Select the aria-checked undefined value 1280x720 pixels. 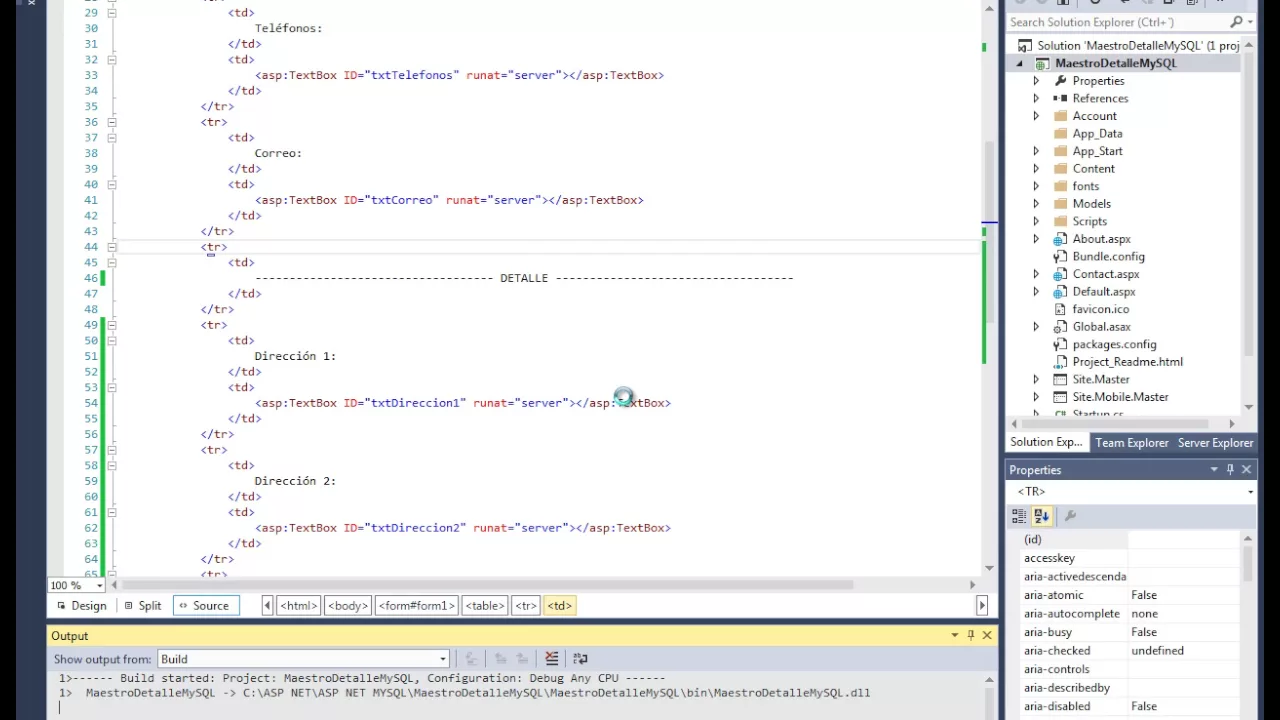(x=1185, y=651)
